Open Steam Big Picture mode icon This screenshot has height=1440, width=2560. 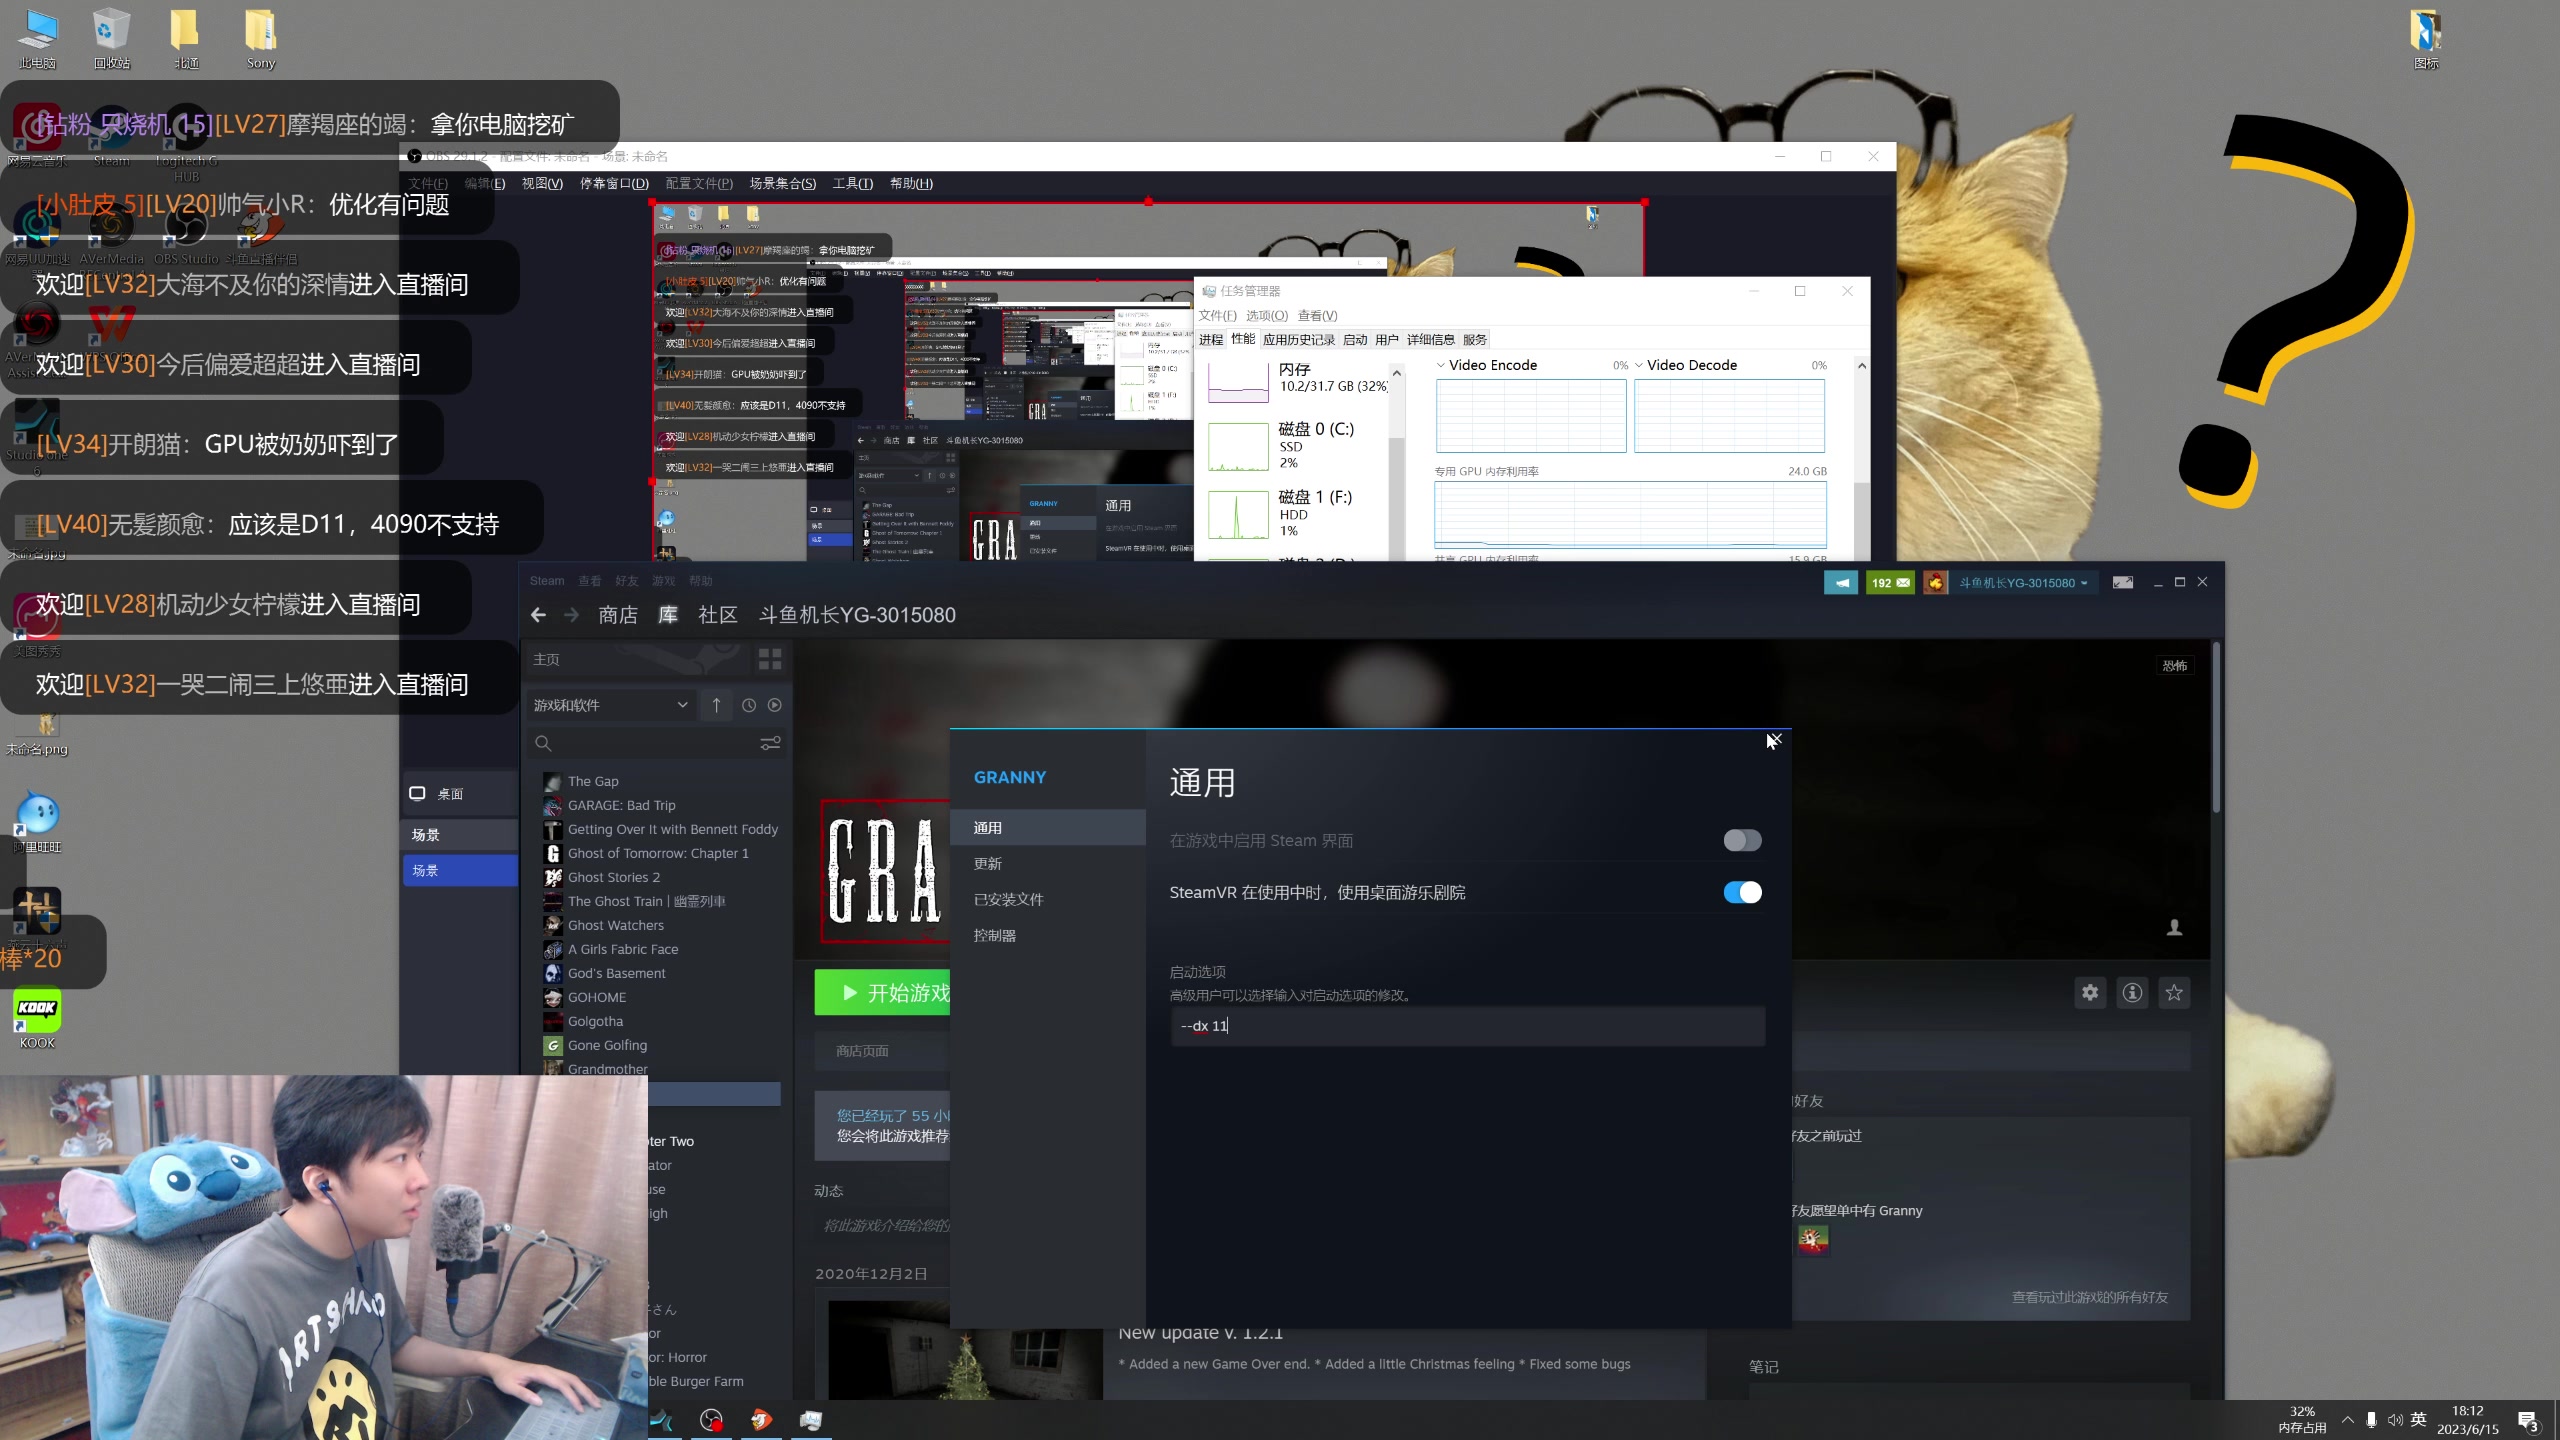click(x=2122, y=583)
